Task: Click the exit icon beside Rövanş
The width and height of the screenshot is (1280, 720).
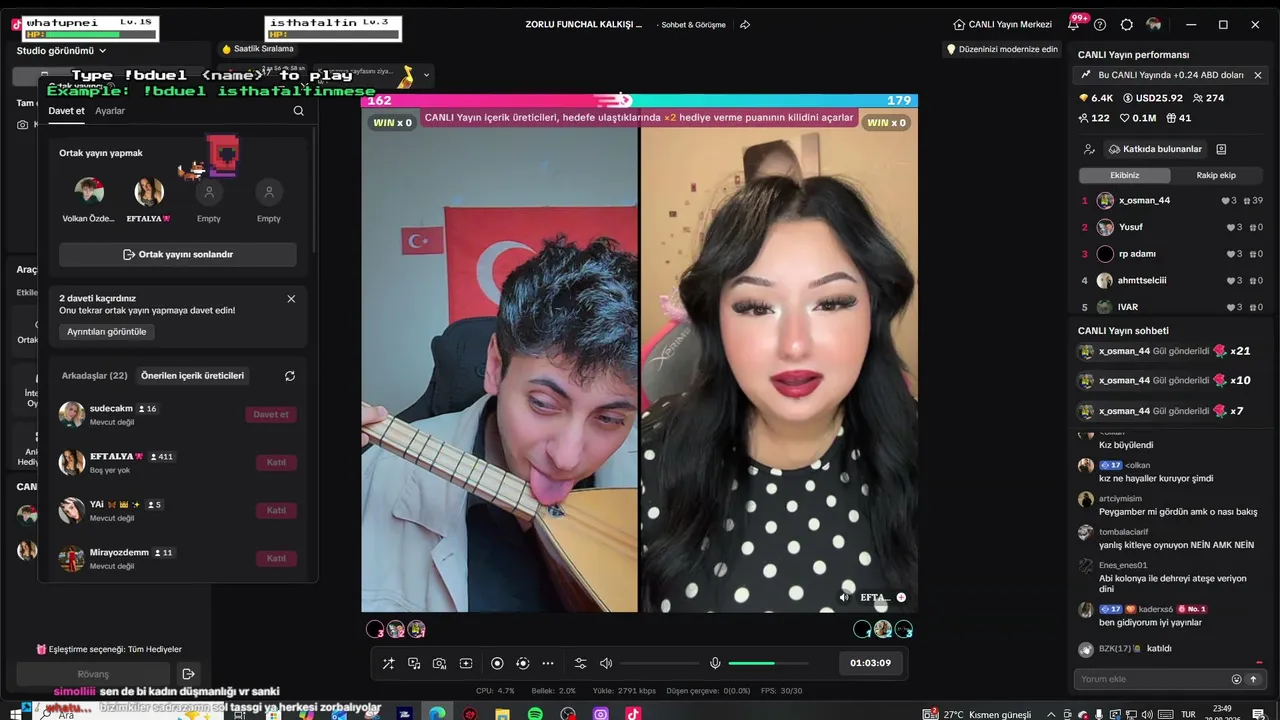Action: [x=188, y=674]
